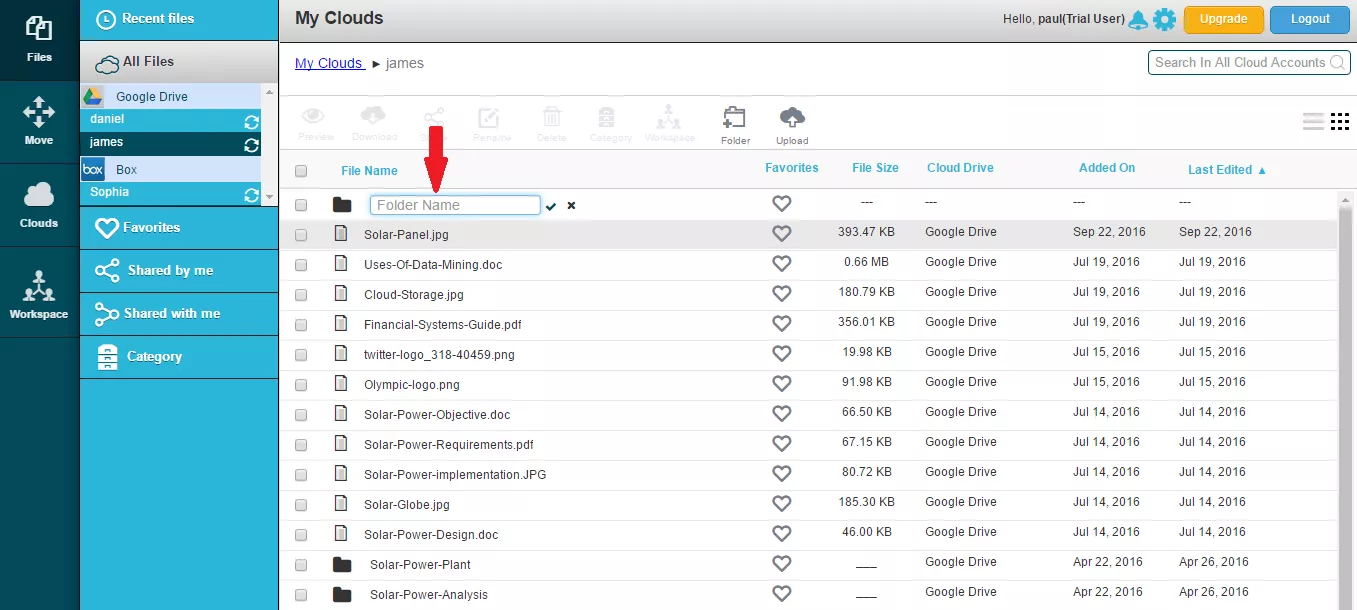The width and height of the screenshot is (1357, 610).
Task: Open the notifications bell icon
Action: coord(1138,20)
